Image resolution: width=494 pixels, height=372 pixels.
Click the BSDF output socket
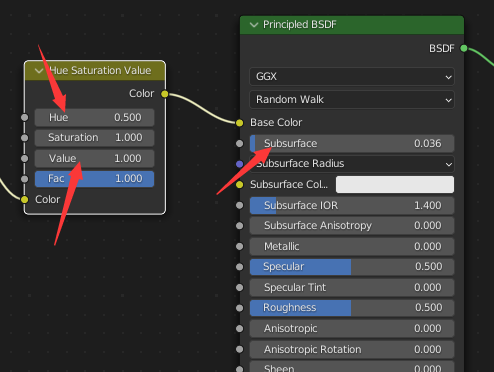[464, 48]
